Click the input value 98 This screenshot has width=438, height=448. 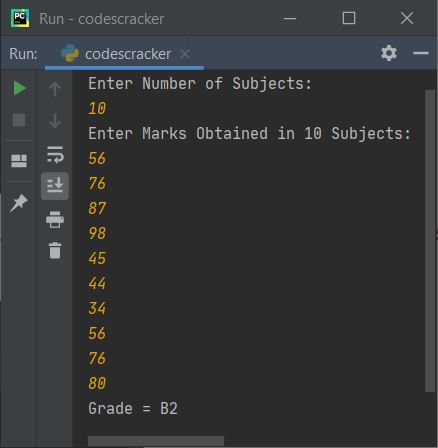97,233
